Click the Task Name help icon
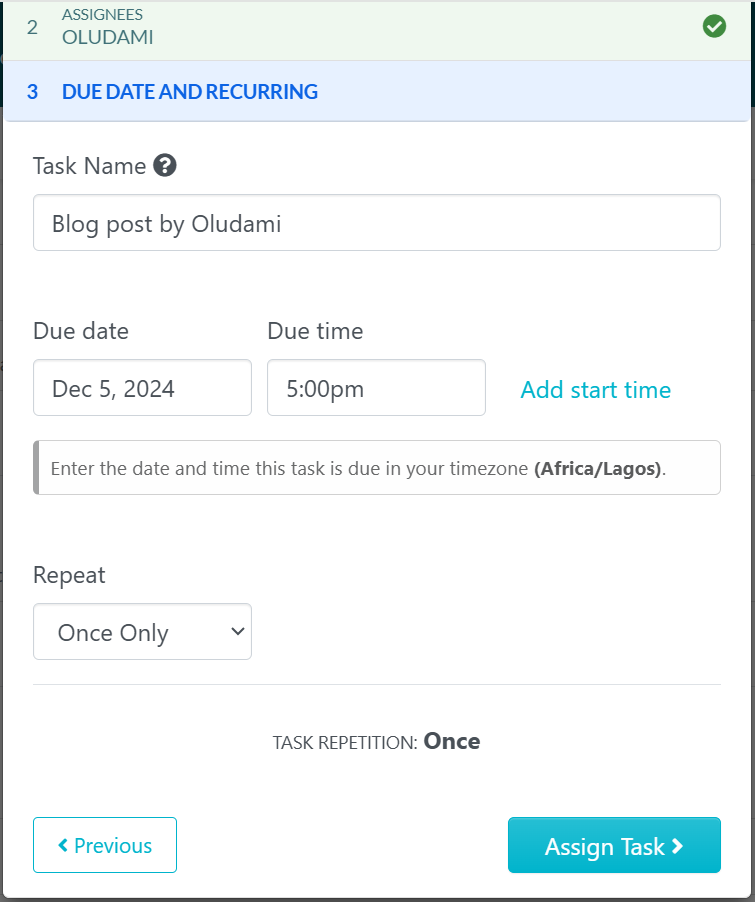Viewport: 755px width, 902px height. pos(165,166)
